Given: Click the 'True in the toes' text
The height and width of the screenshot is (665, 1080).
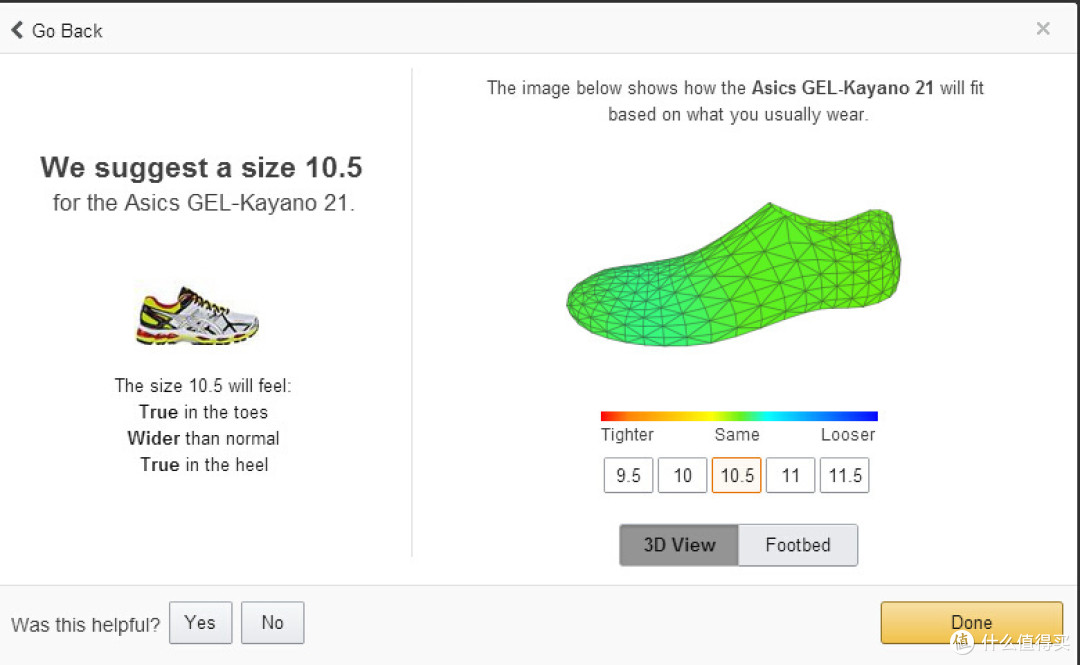Looking at the screenshot, I should click(x=203, y=412).
